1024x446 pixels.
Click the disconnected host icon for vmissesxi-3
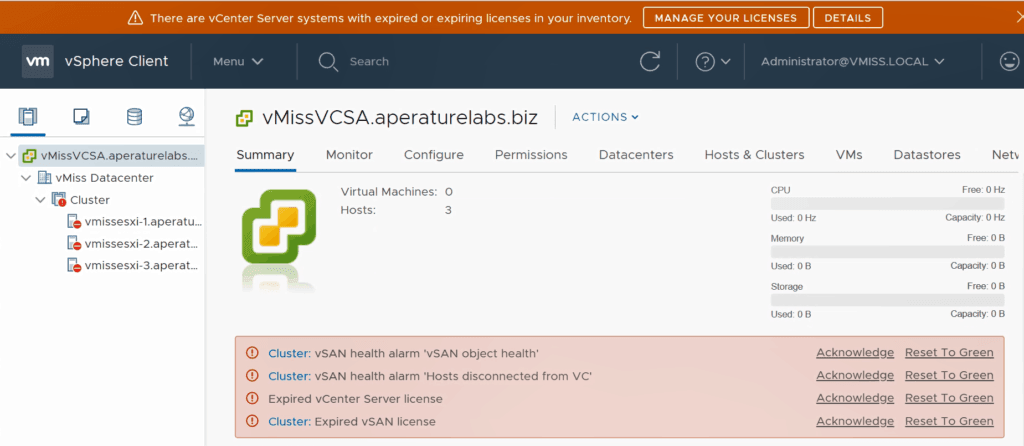tap(74, 266)
